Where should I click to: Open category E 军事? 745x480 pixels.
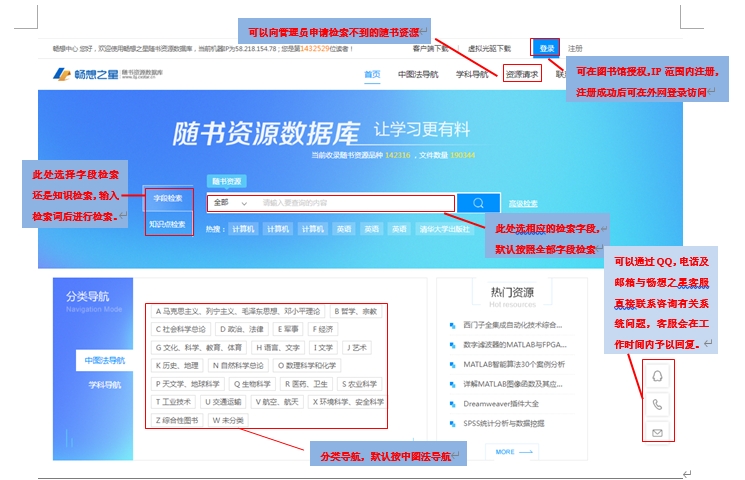point(288,329)
